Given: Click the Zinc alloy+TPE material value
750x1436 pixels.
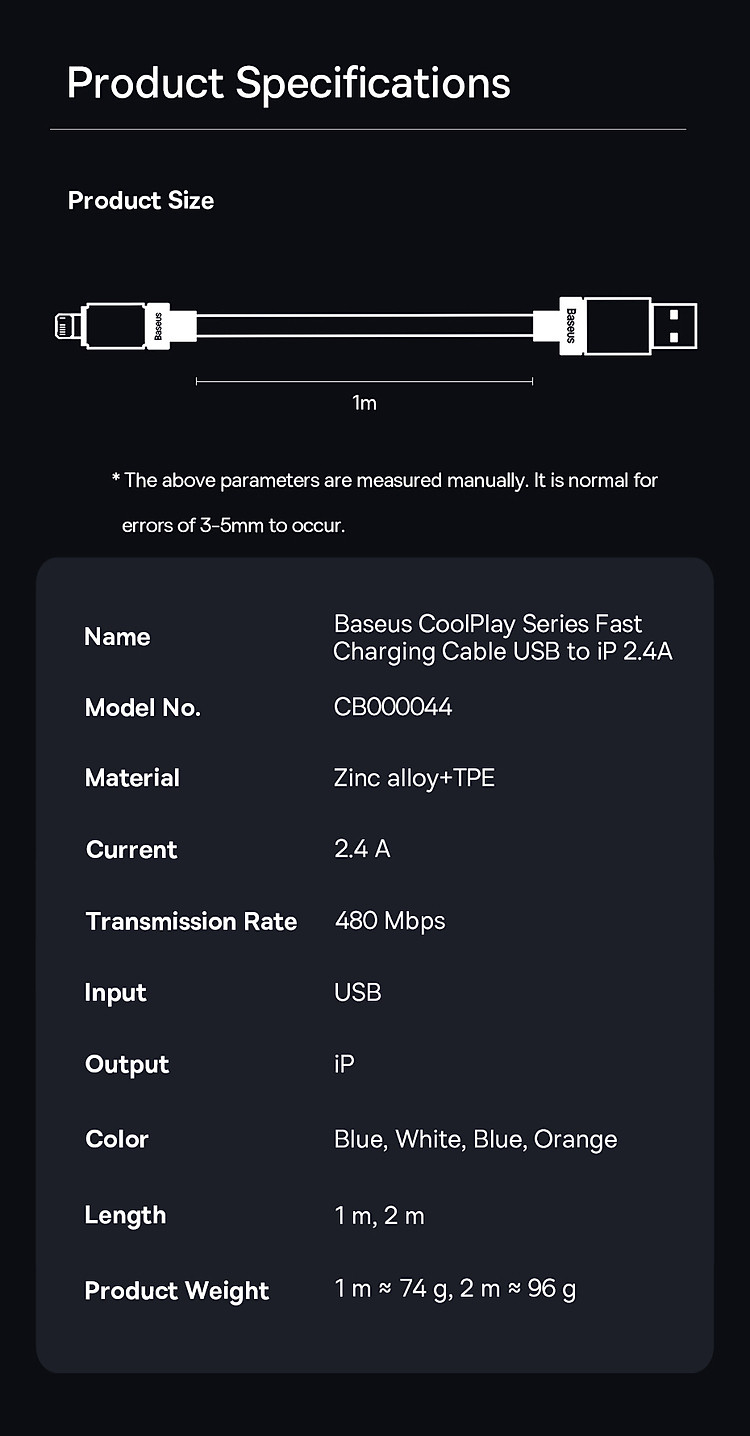Looking at the screenshot, I should click(x=414, y=778).
